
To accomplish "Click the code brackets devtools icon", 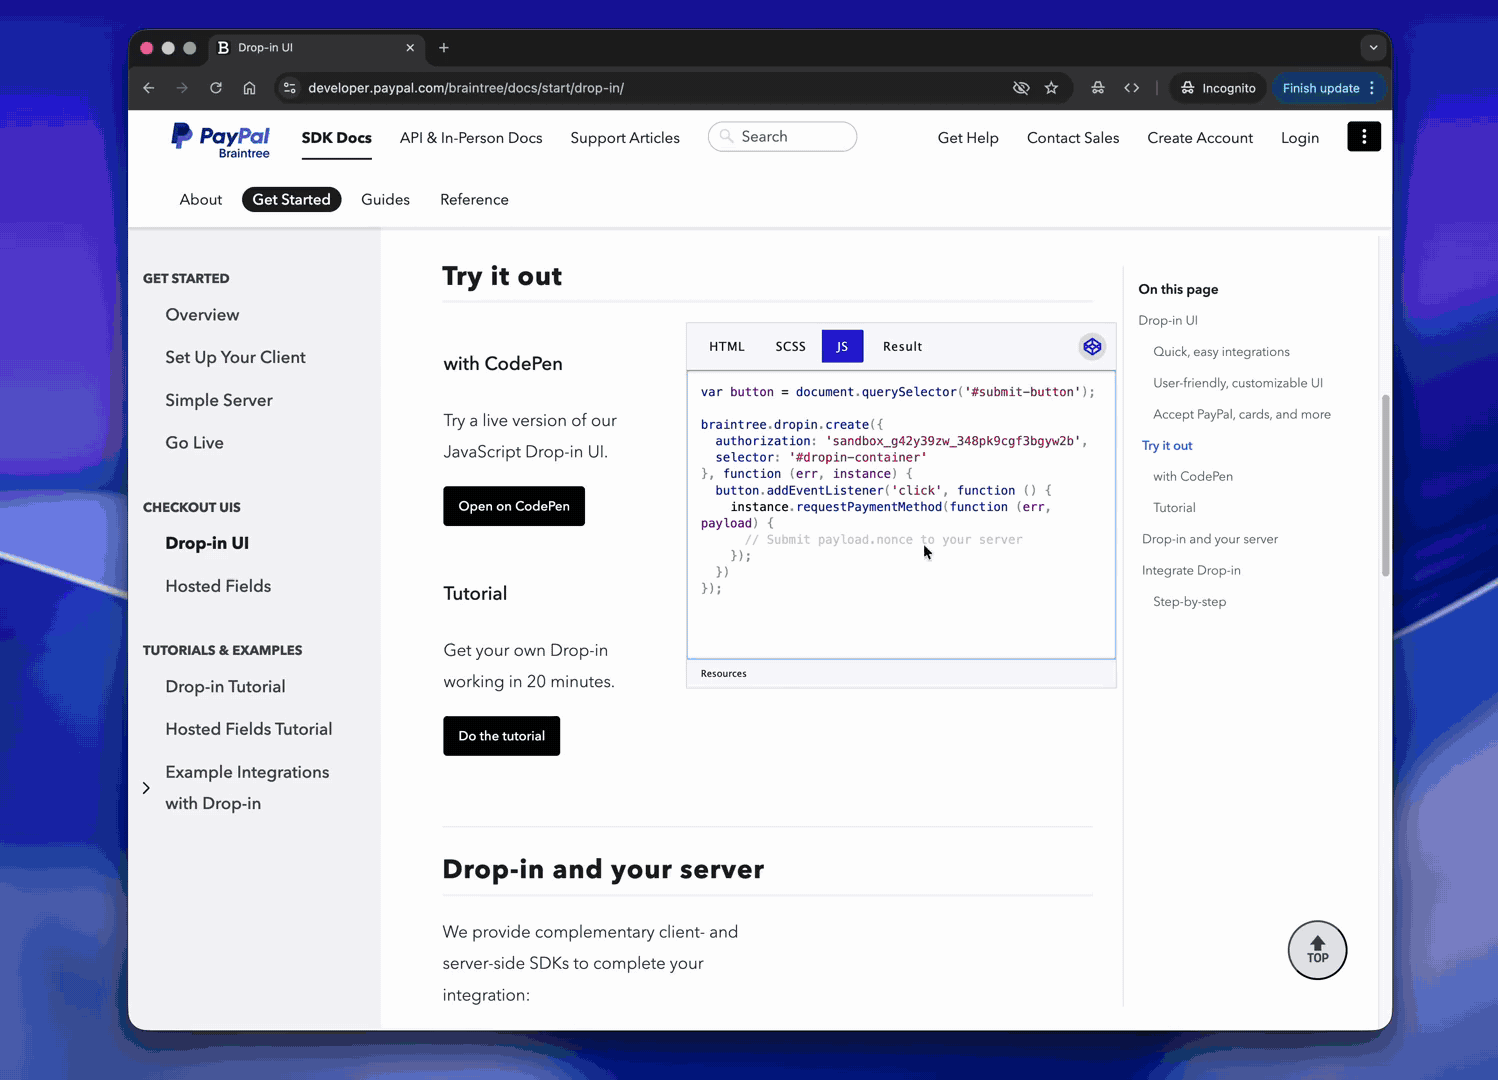I will [1131, 88].
